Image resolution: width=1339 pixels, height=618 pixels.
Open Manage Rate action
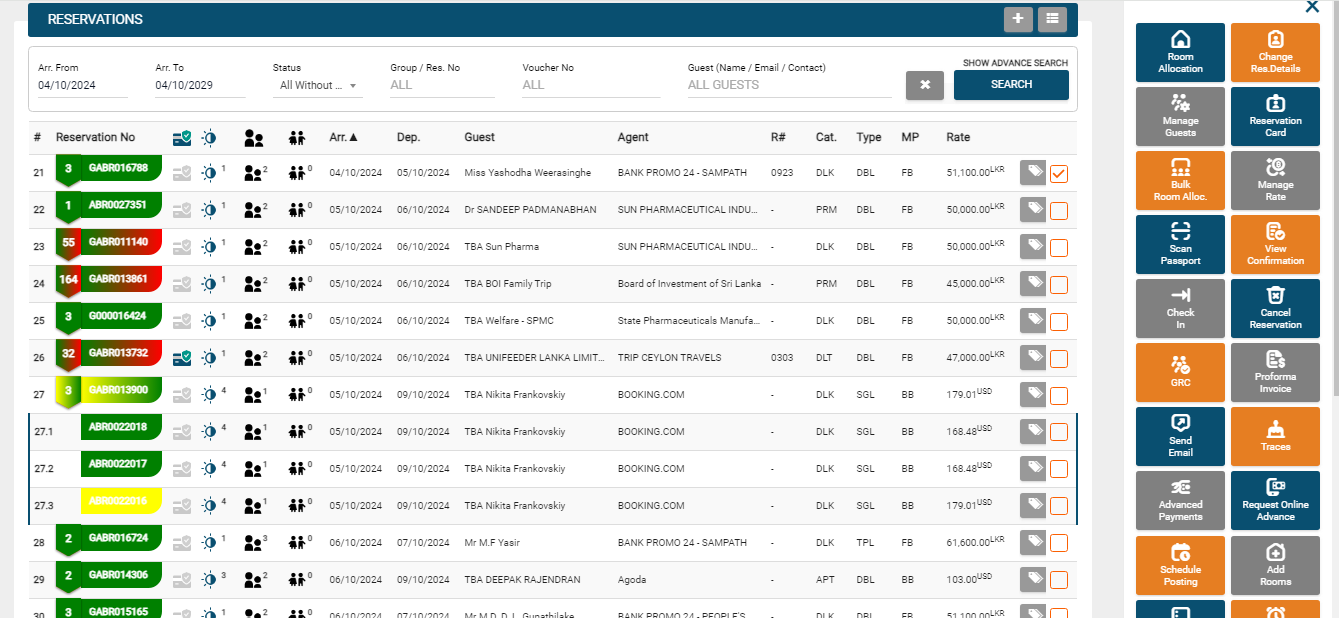[1275, 181]
